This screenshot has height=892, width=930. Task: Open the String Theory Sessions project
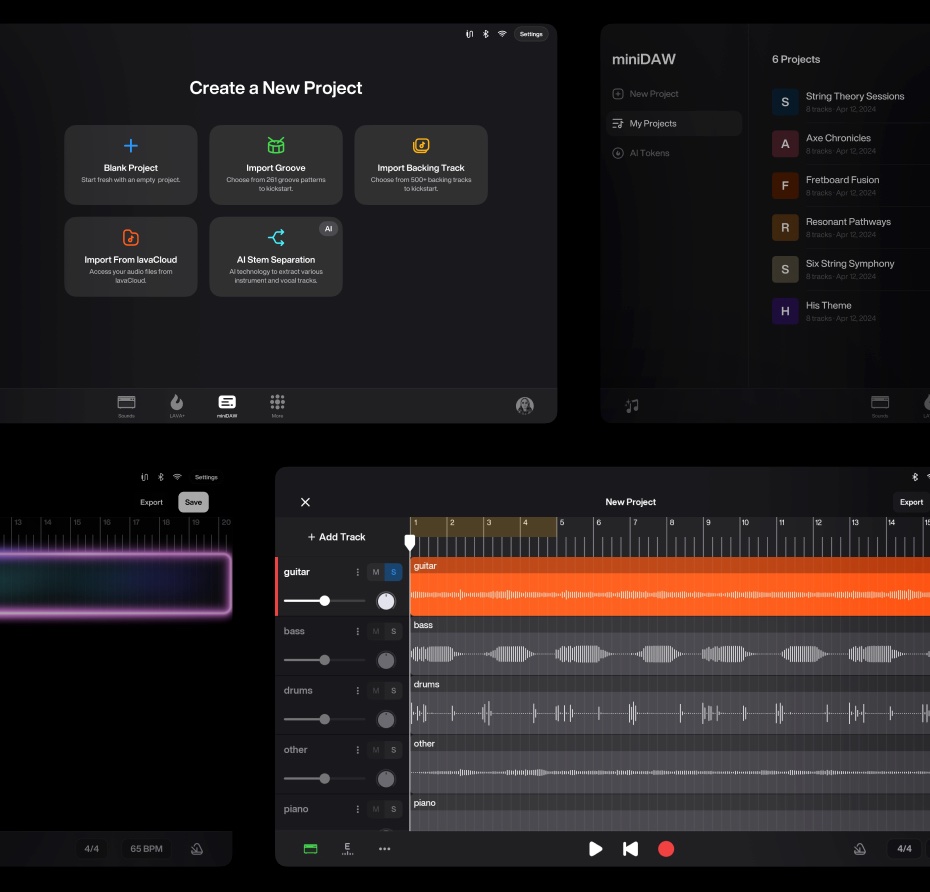(854, 97)
